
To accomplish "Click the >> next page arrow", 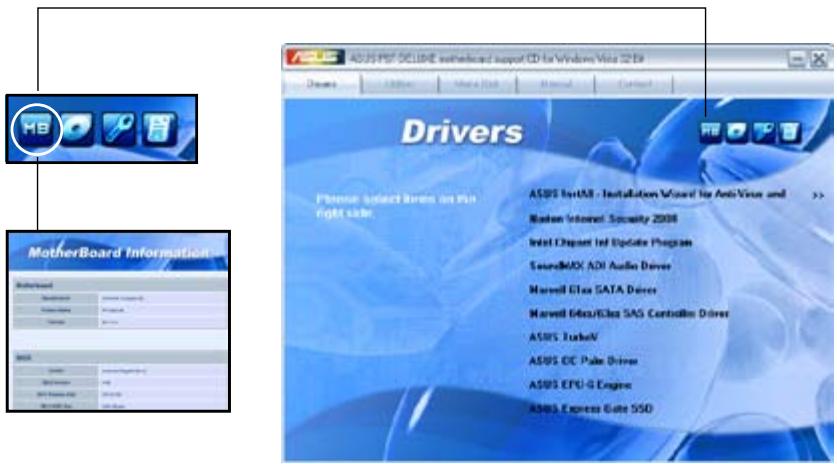I will tap(818, 196).
